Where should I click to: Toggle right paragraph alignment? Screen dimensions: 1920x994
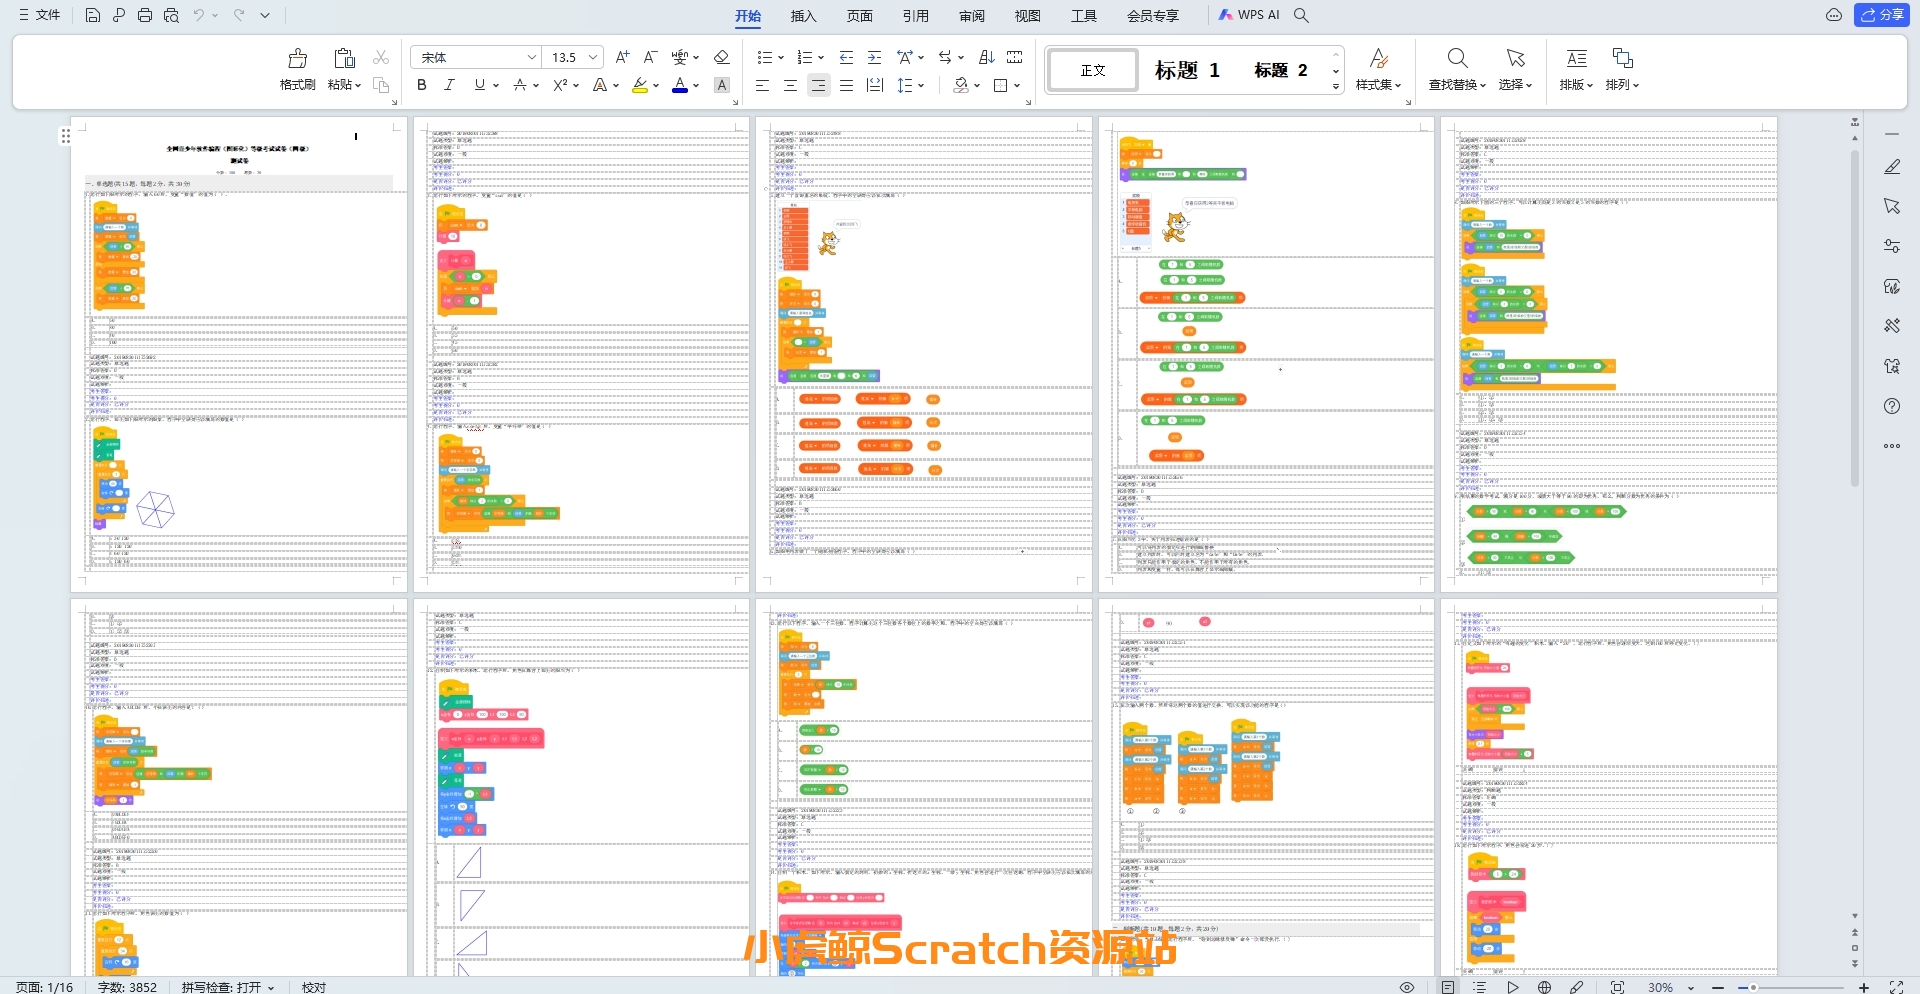point(819,86)
